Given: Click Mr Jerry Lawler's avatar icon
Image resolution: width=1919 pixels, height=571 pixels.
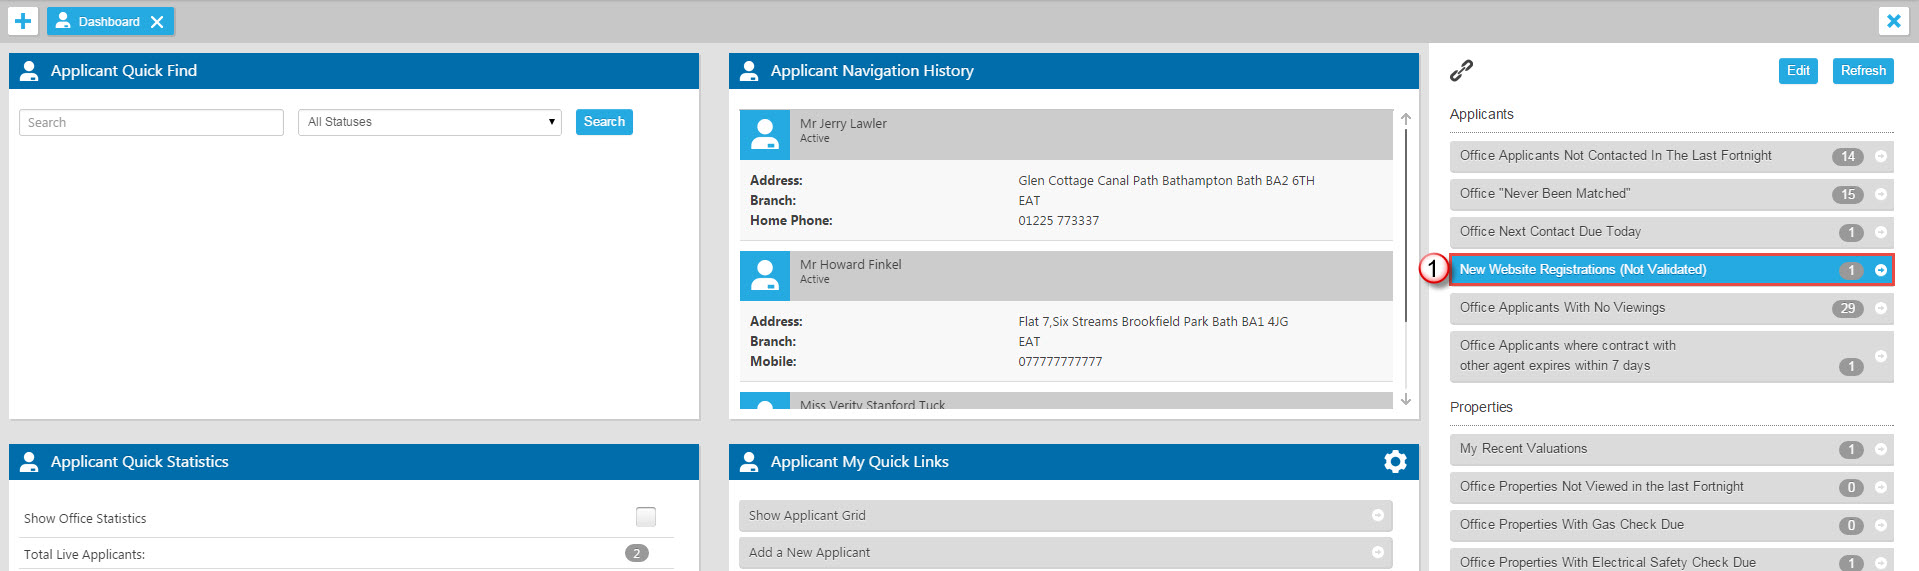Looking at the screenshot, I should (x=765, y=134).
